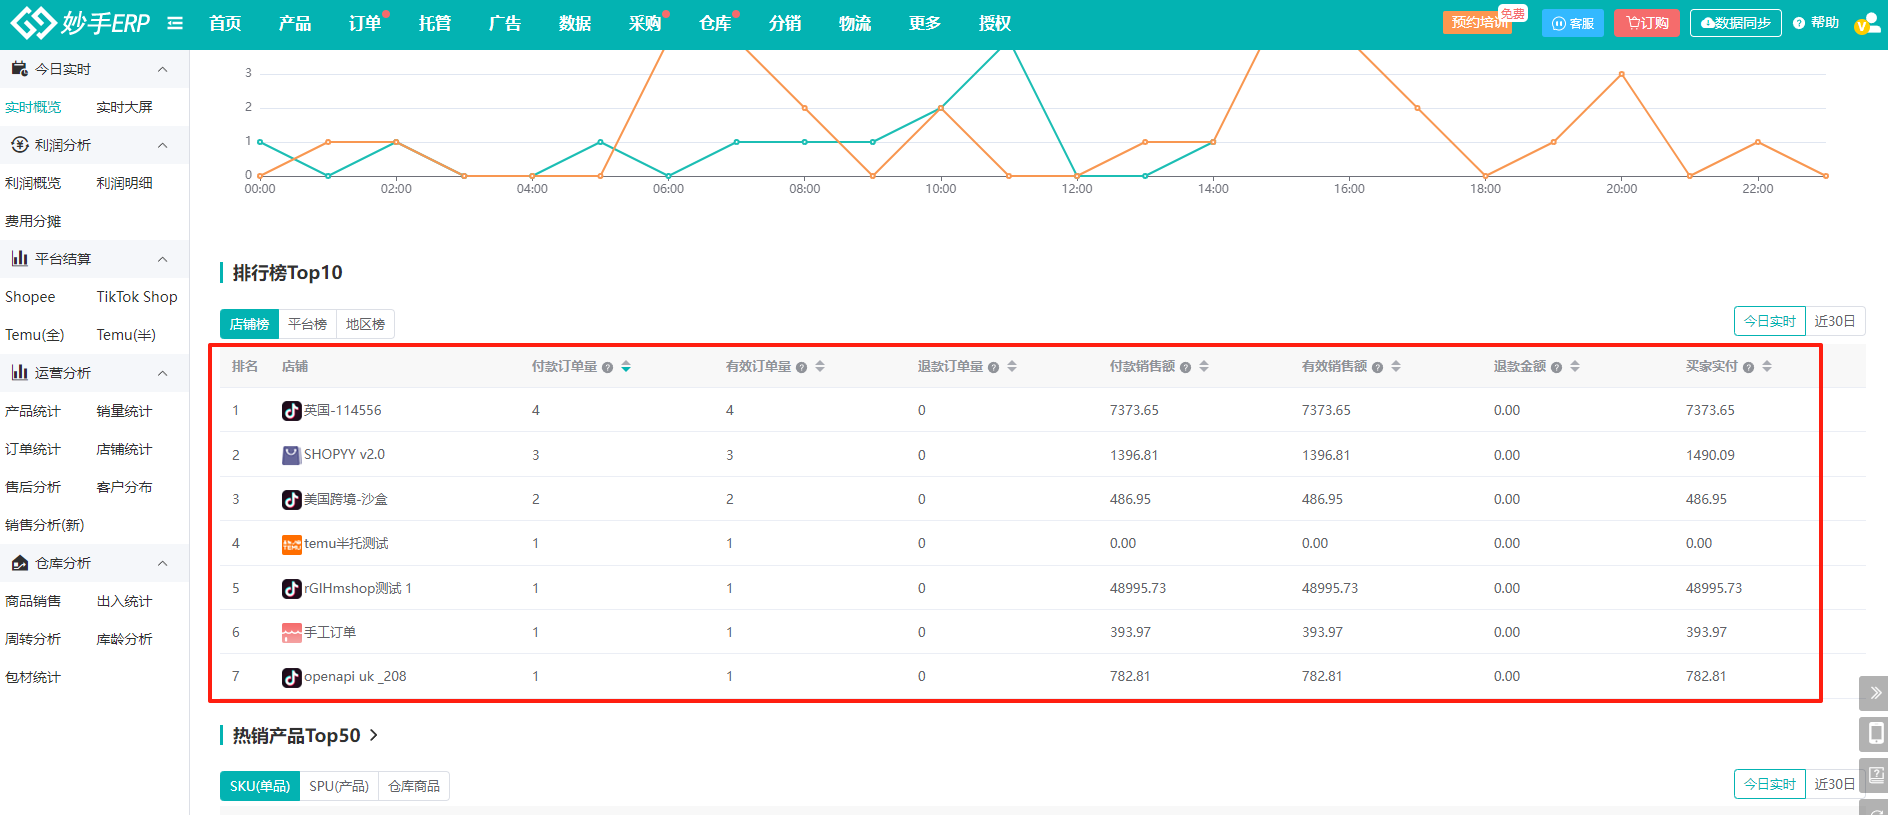This screenshot has width=1888, height=815.
Task: Select the SKU(单品) tab
Action: click(260, 786)
